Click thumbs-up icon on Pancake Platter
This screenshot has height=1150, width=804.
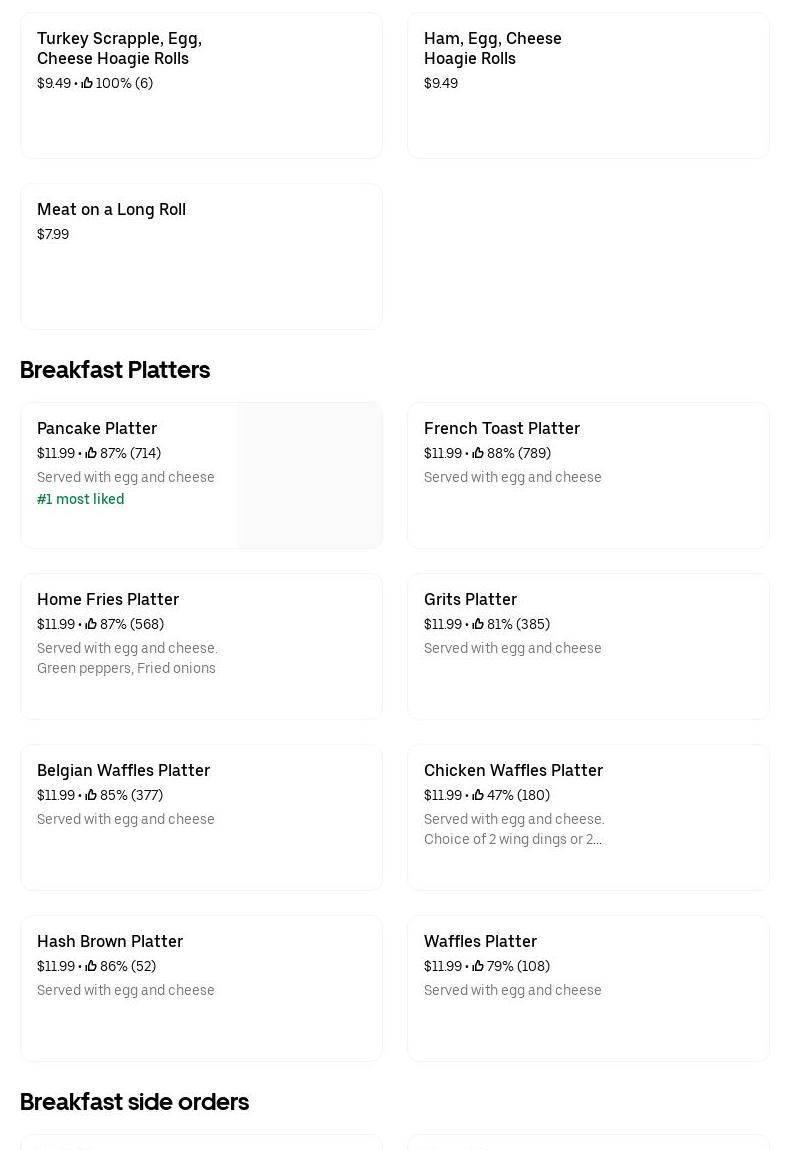(91, 453)
